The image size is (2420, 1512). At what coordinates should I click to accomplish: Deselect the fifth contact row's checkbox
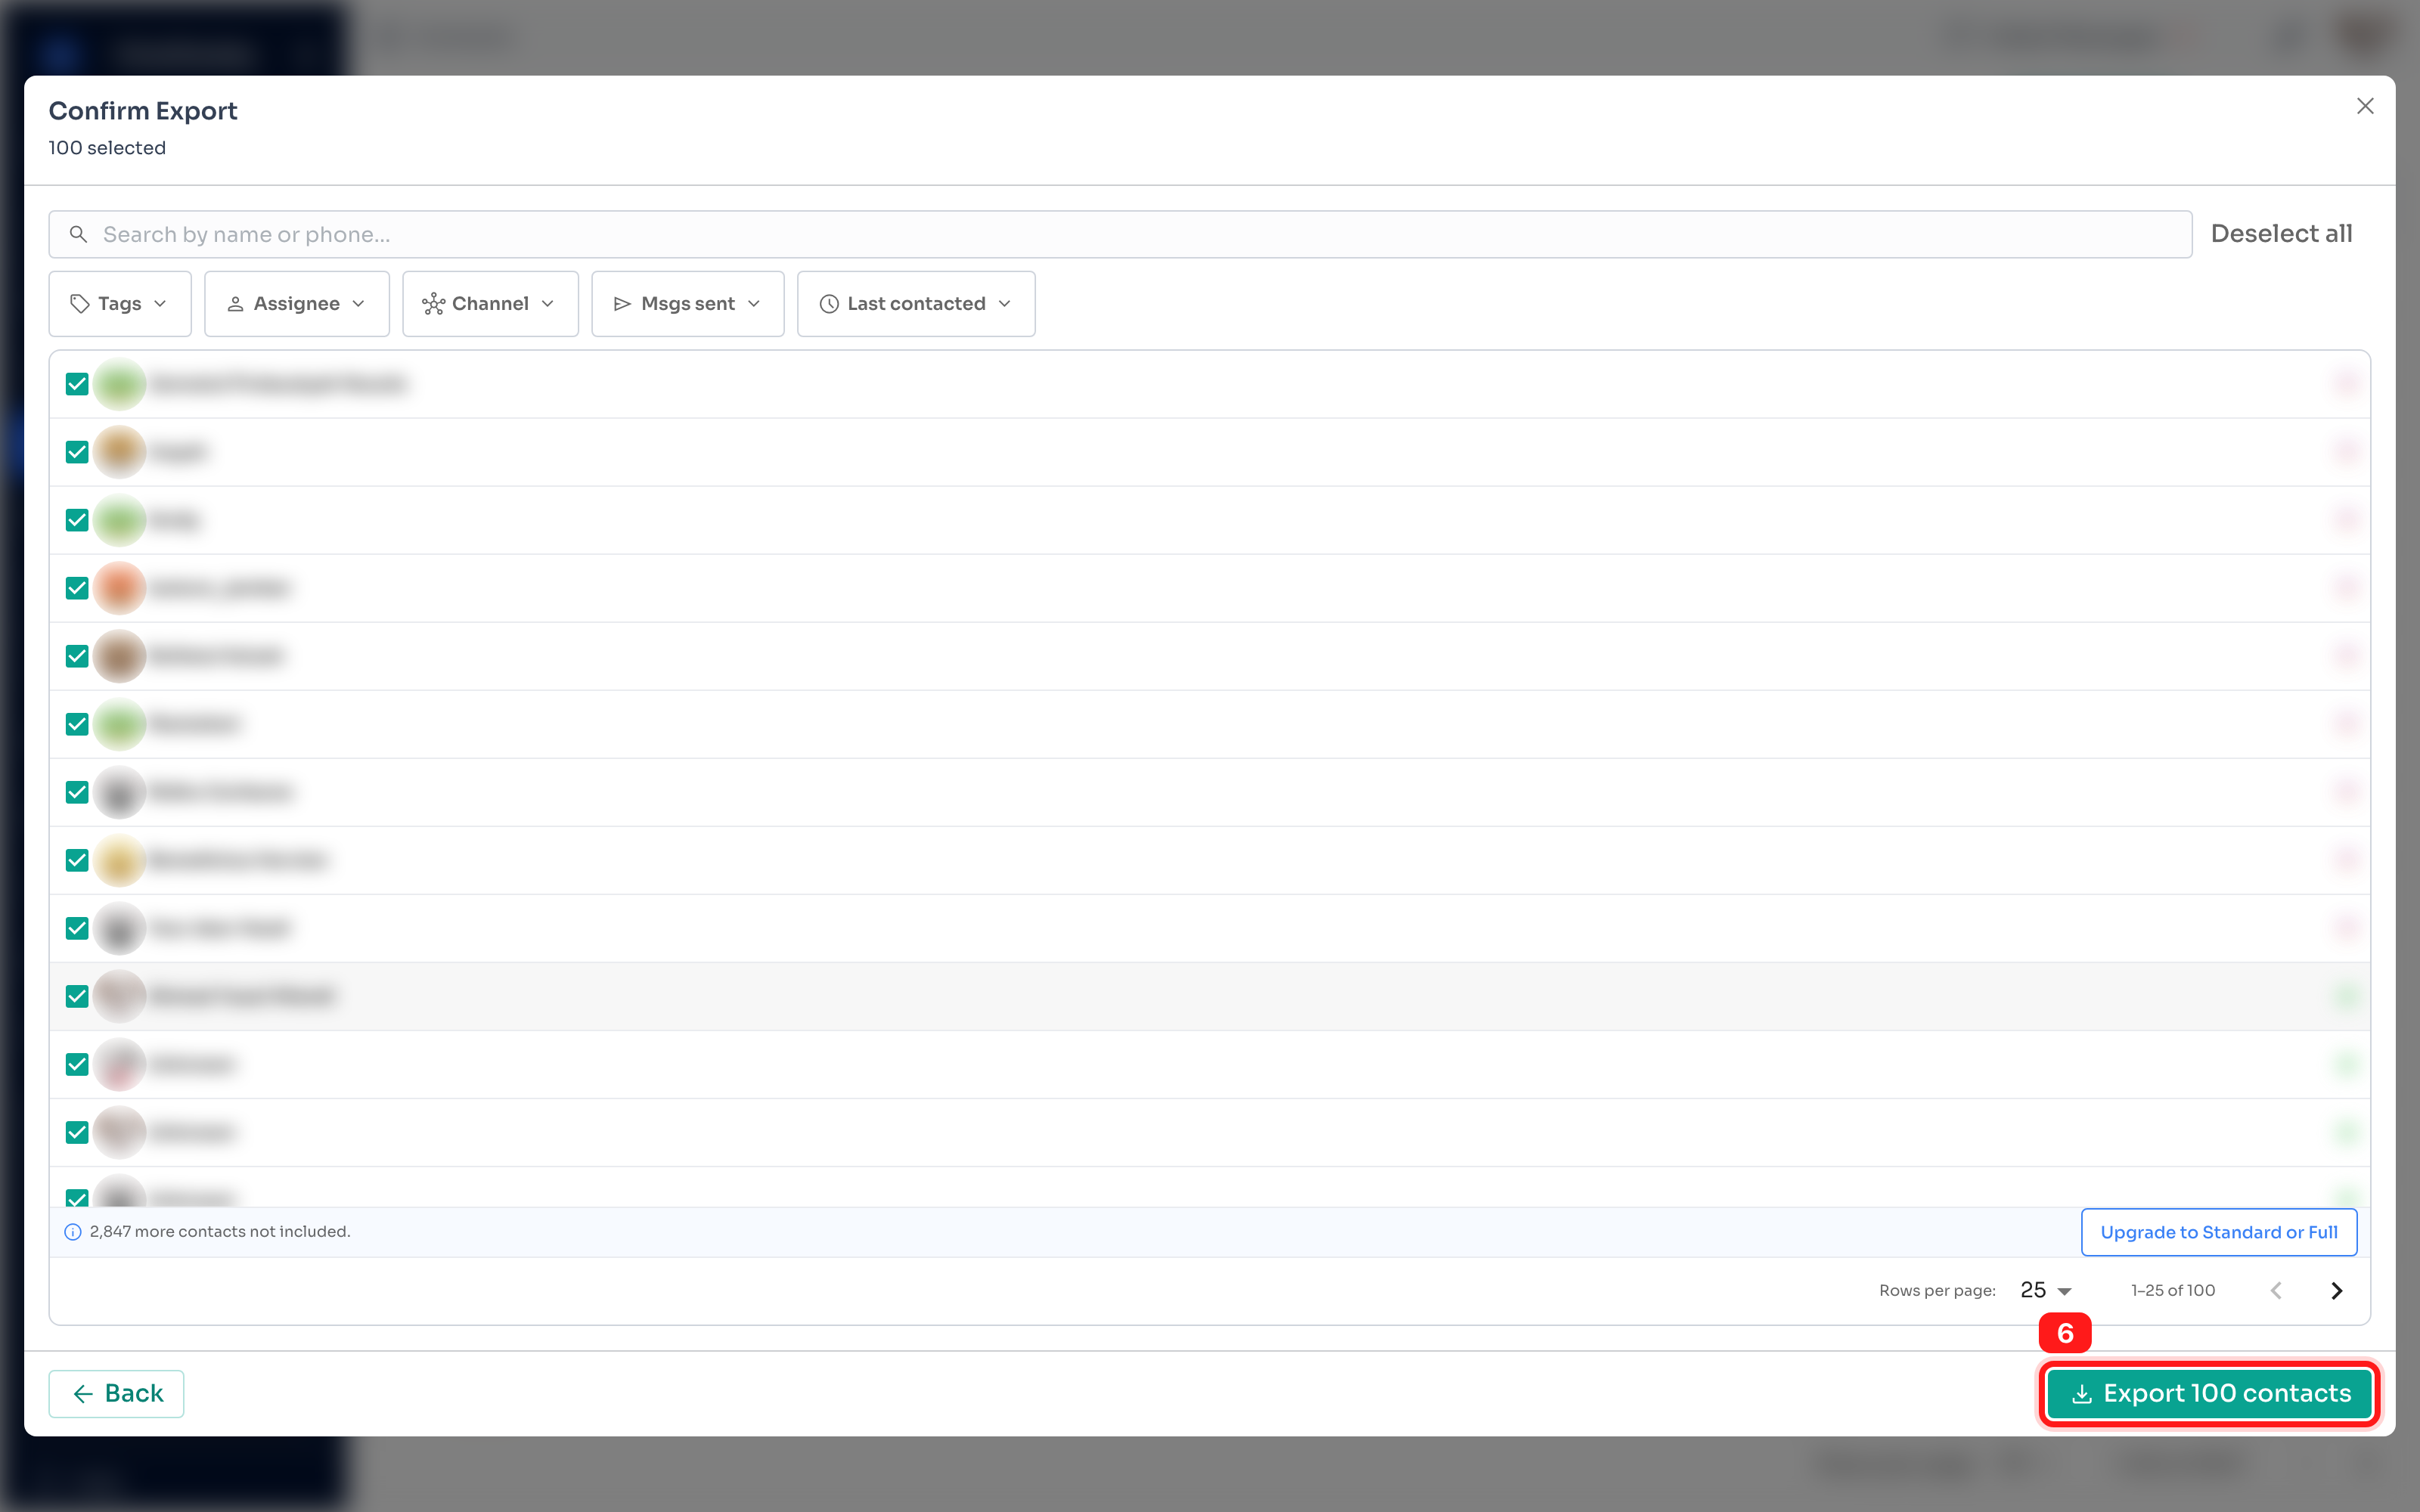click(77, 656)
